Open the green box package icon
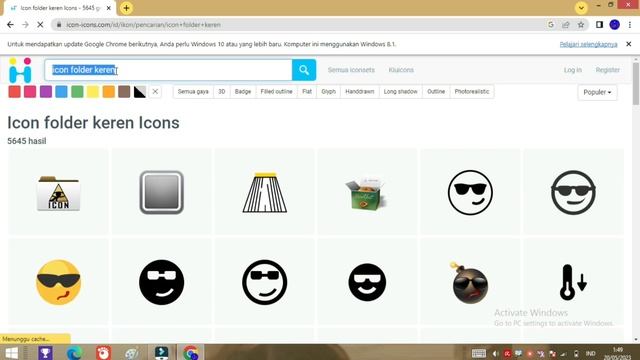 [x=367, y=192]
